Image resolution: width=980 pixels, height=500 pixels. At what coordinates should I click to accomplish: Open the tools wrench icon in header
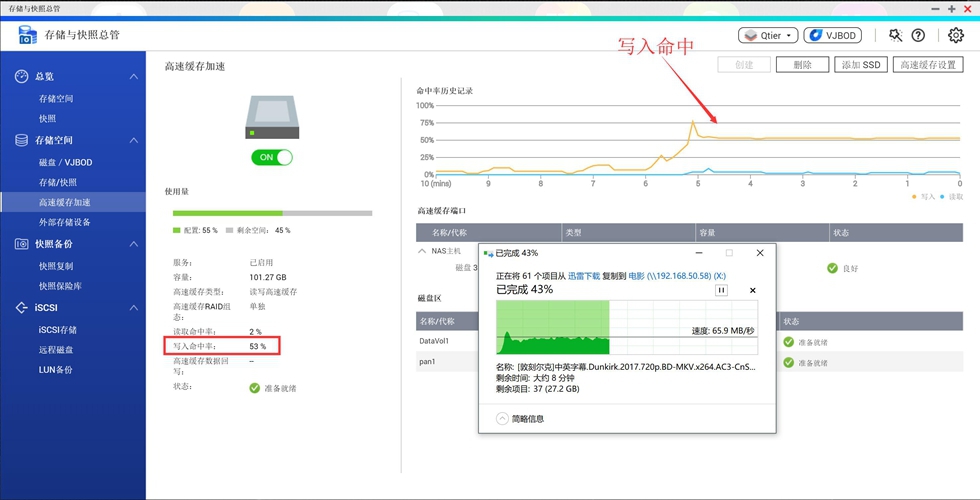point(896,36)
